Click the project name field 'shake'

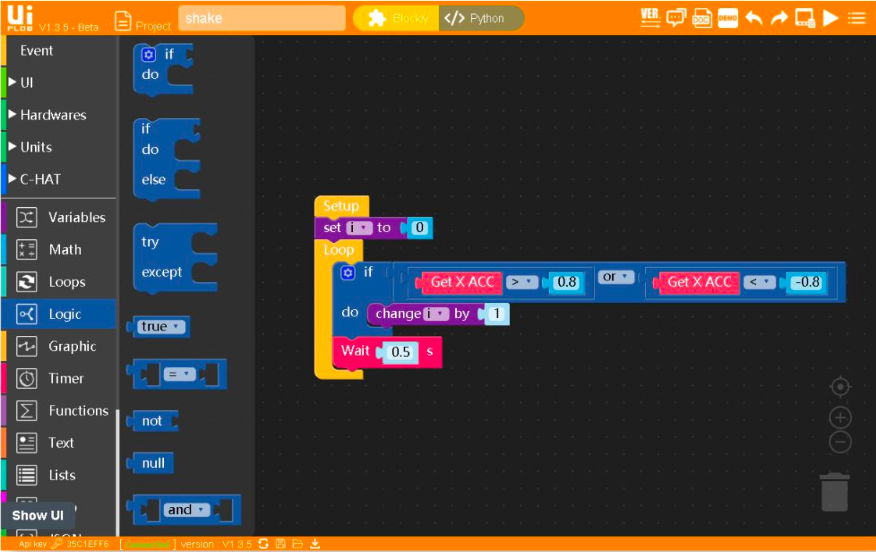point(261,18)
